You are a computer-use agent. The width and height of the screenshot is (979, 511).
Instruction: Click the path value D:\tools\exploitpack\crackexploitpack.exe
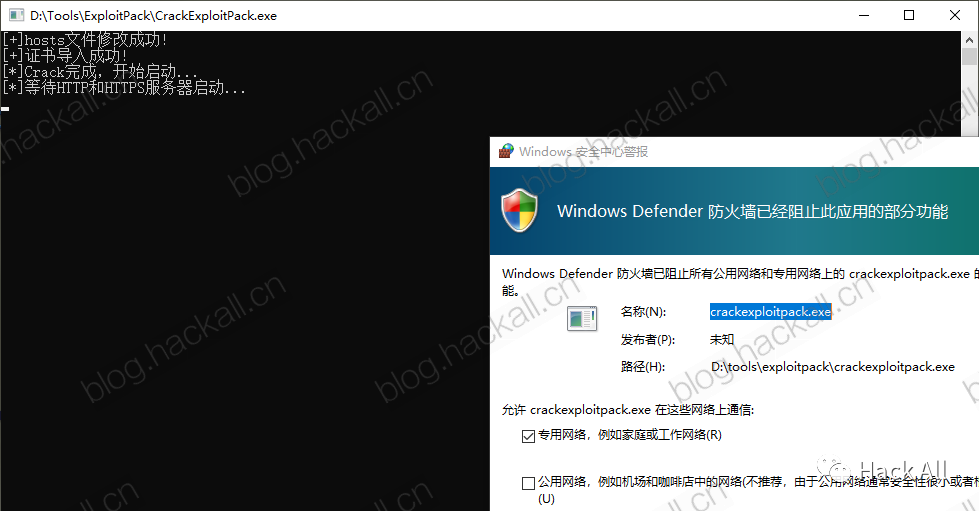point(833,367)
